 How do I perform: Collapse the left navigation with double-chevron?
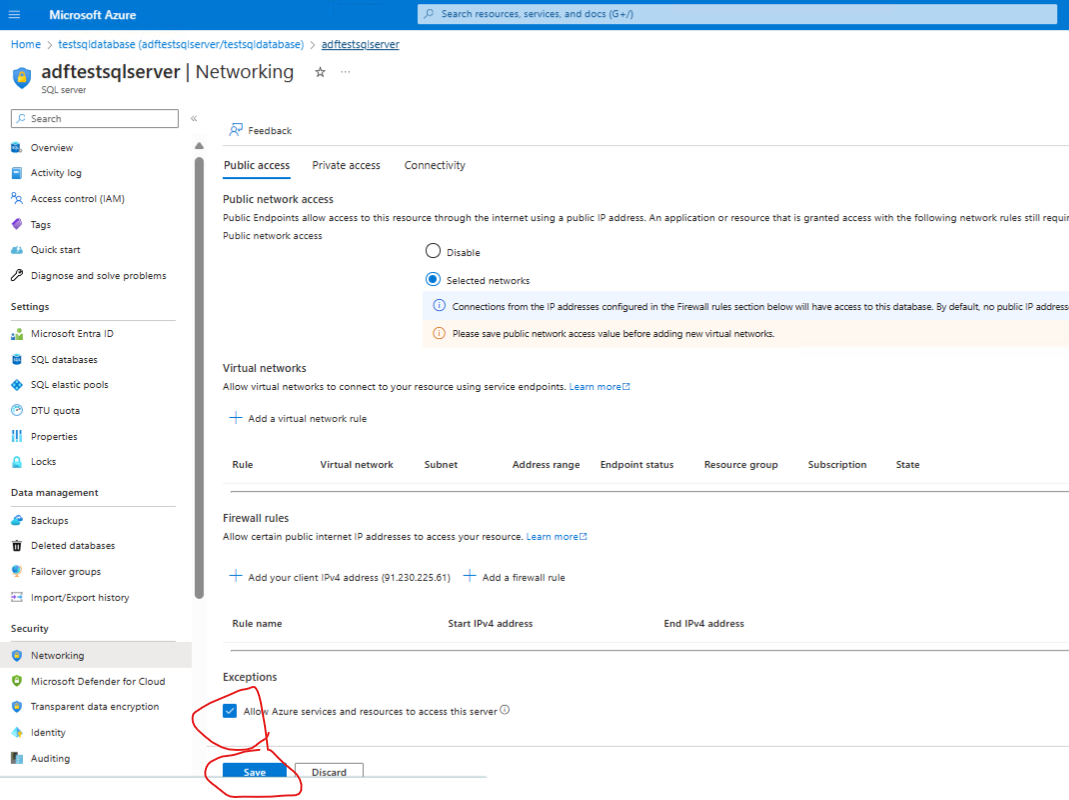(194, 119)
